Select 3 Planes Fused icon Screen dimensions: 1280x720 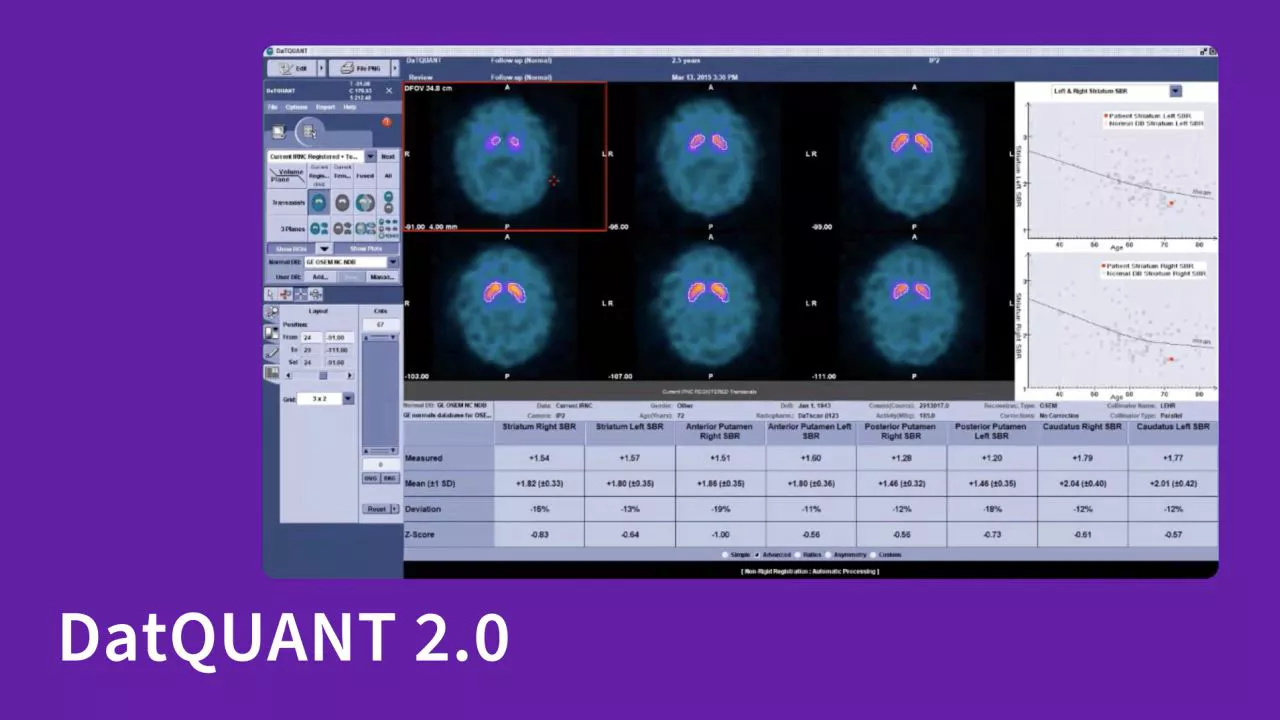(365, 228)
